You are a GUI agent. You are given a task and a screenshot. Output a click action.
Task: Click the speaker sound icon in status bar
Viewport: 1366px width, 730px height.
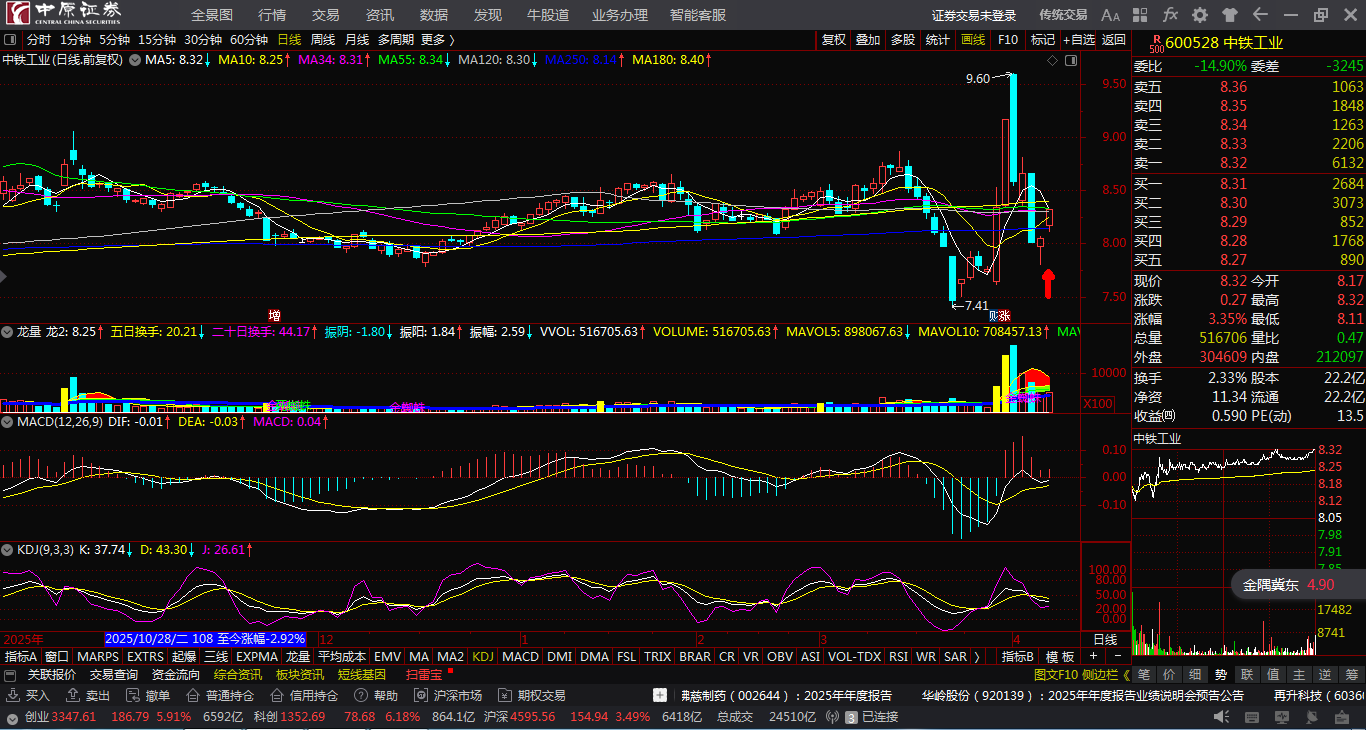[x=1220, y=717]
